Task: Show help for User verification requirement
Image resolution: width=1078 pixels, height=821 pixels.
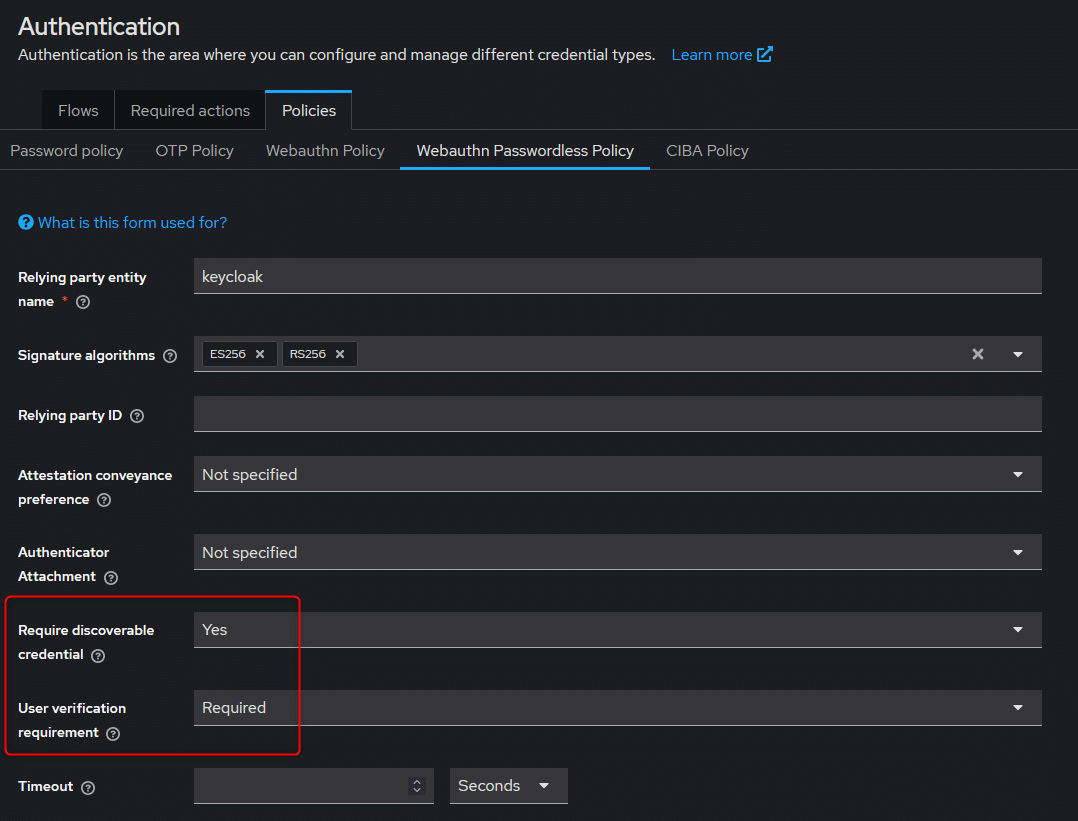Action: tap(113, 734)
